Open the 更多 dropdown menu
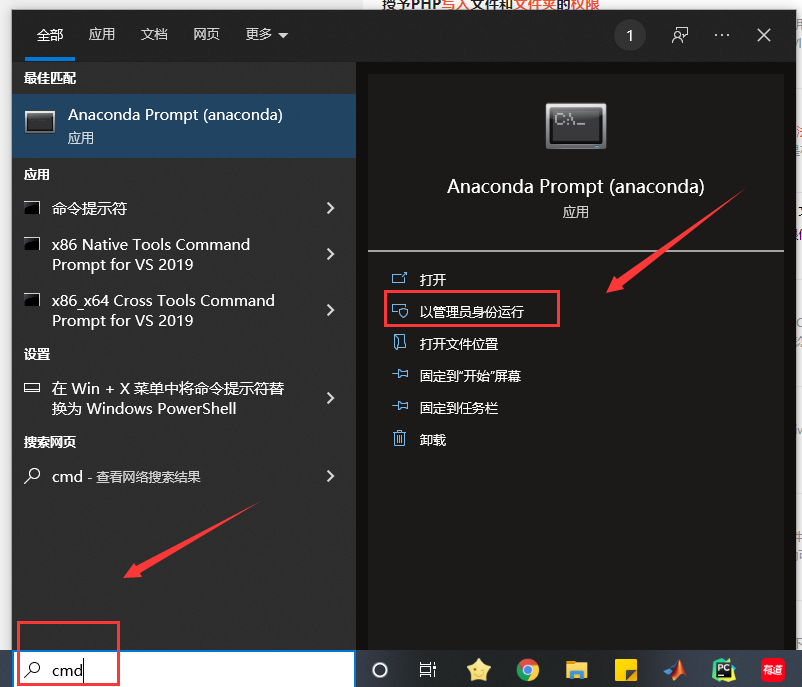Image resolution: width=802 pixels, height=687 pixels. click(266, 34)
